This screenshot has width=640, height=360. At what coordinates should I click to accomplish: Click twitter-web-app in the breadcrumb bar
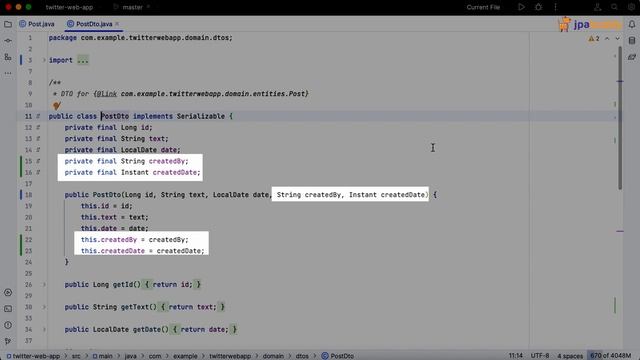tap(33, 356)
